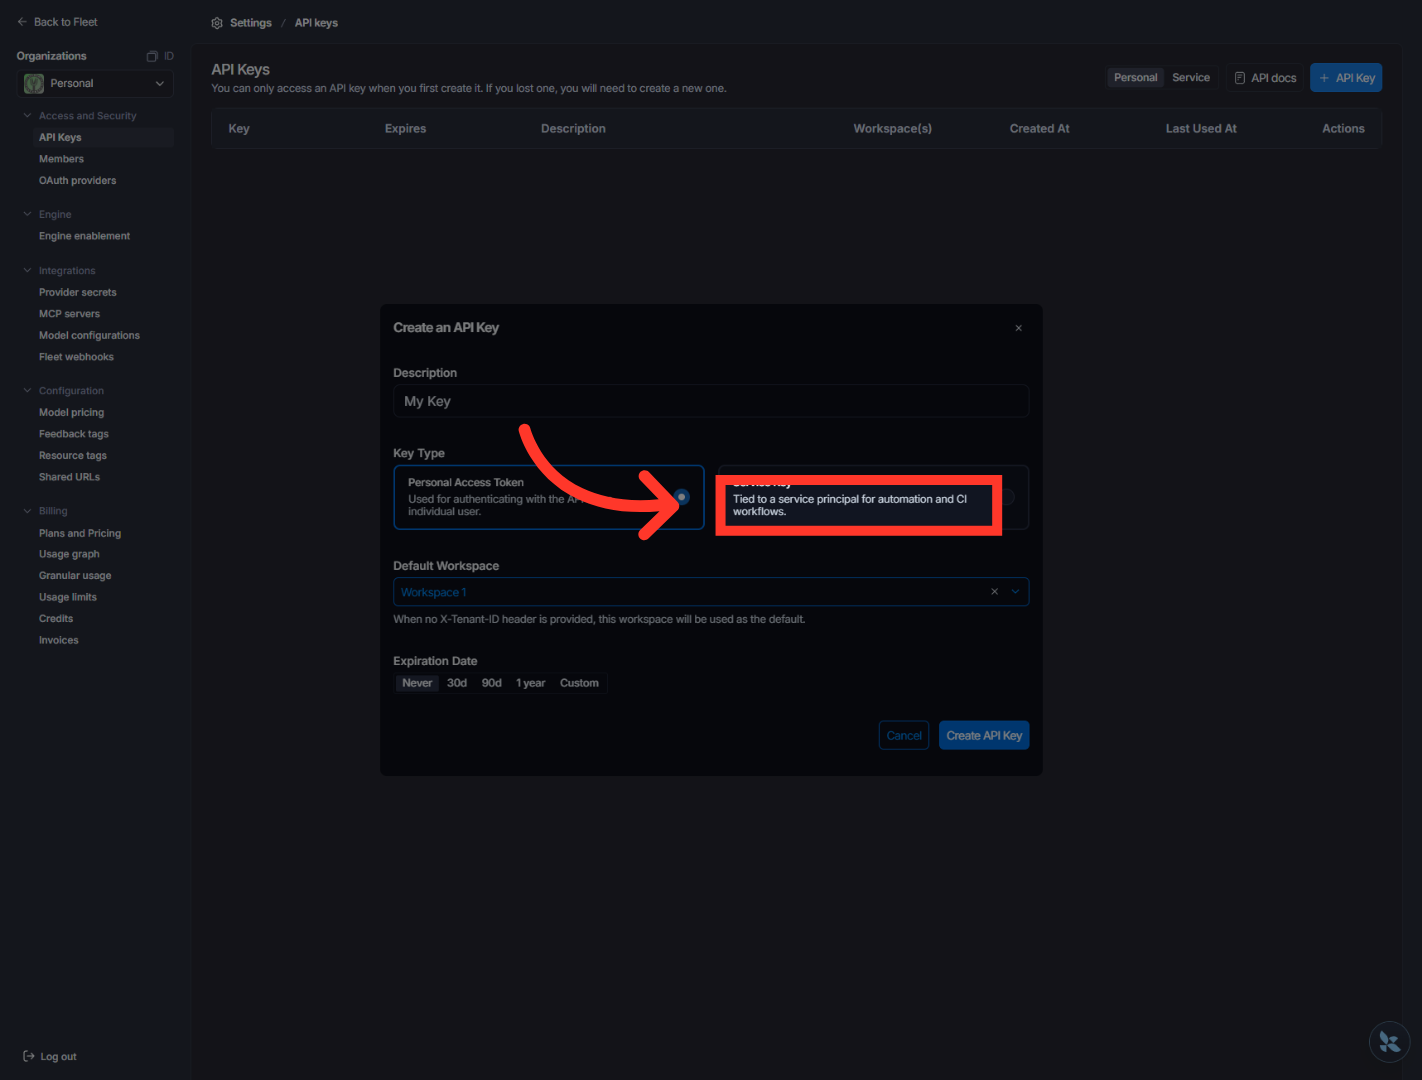Open MCP servers settings
Viewport: 1422px width, 1080px height.
point(70,314)
